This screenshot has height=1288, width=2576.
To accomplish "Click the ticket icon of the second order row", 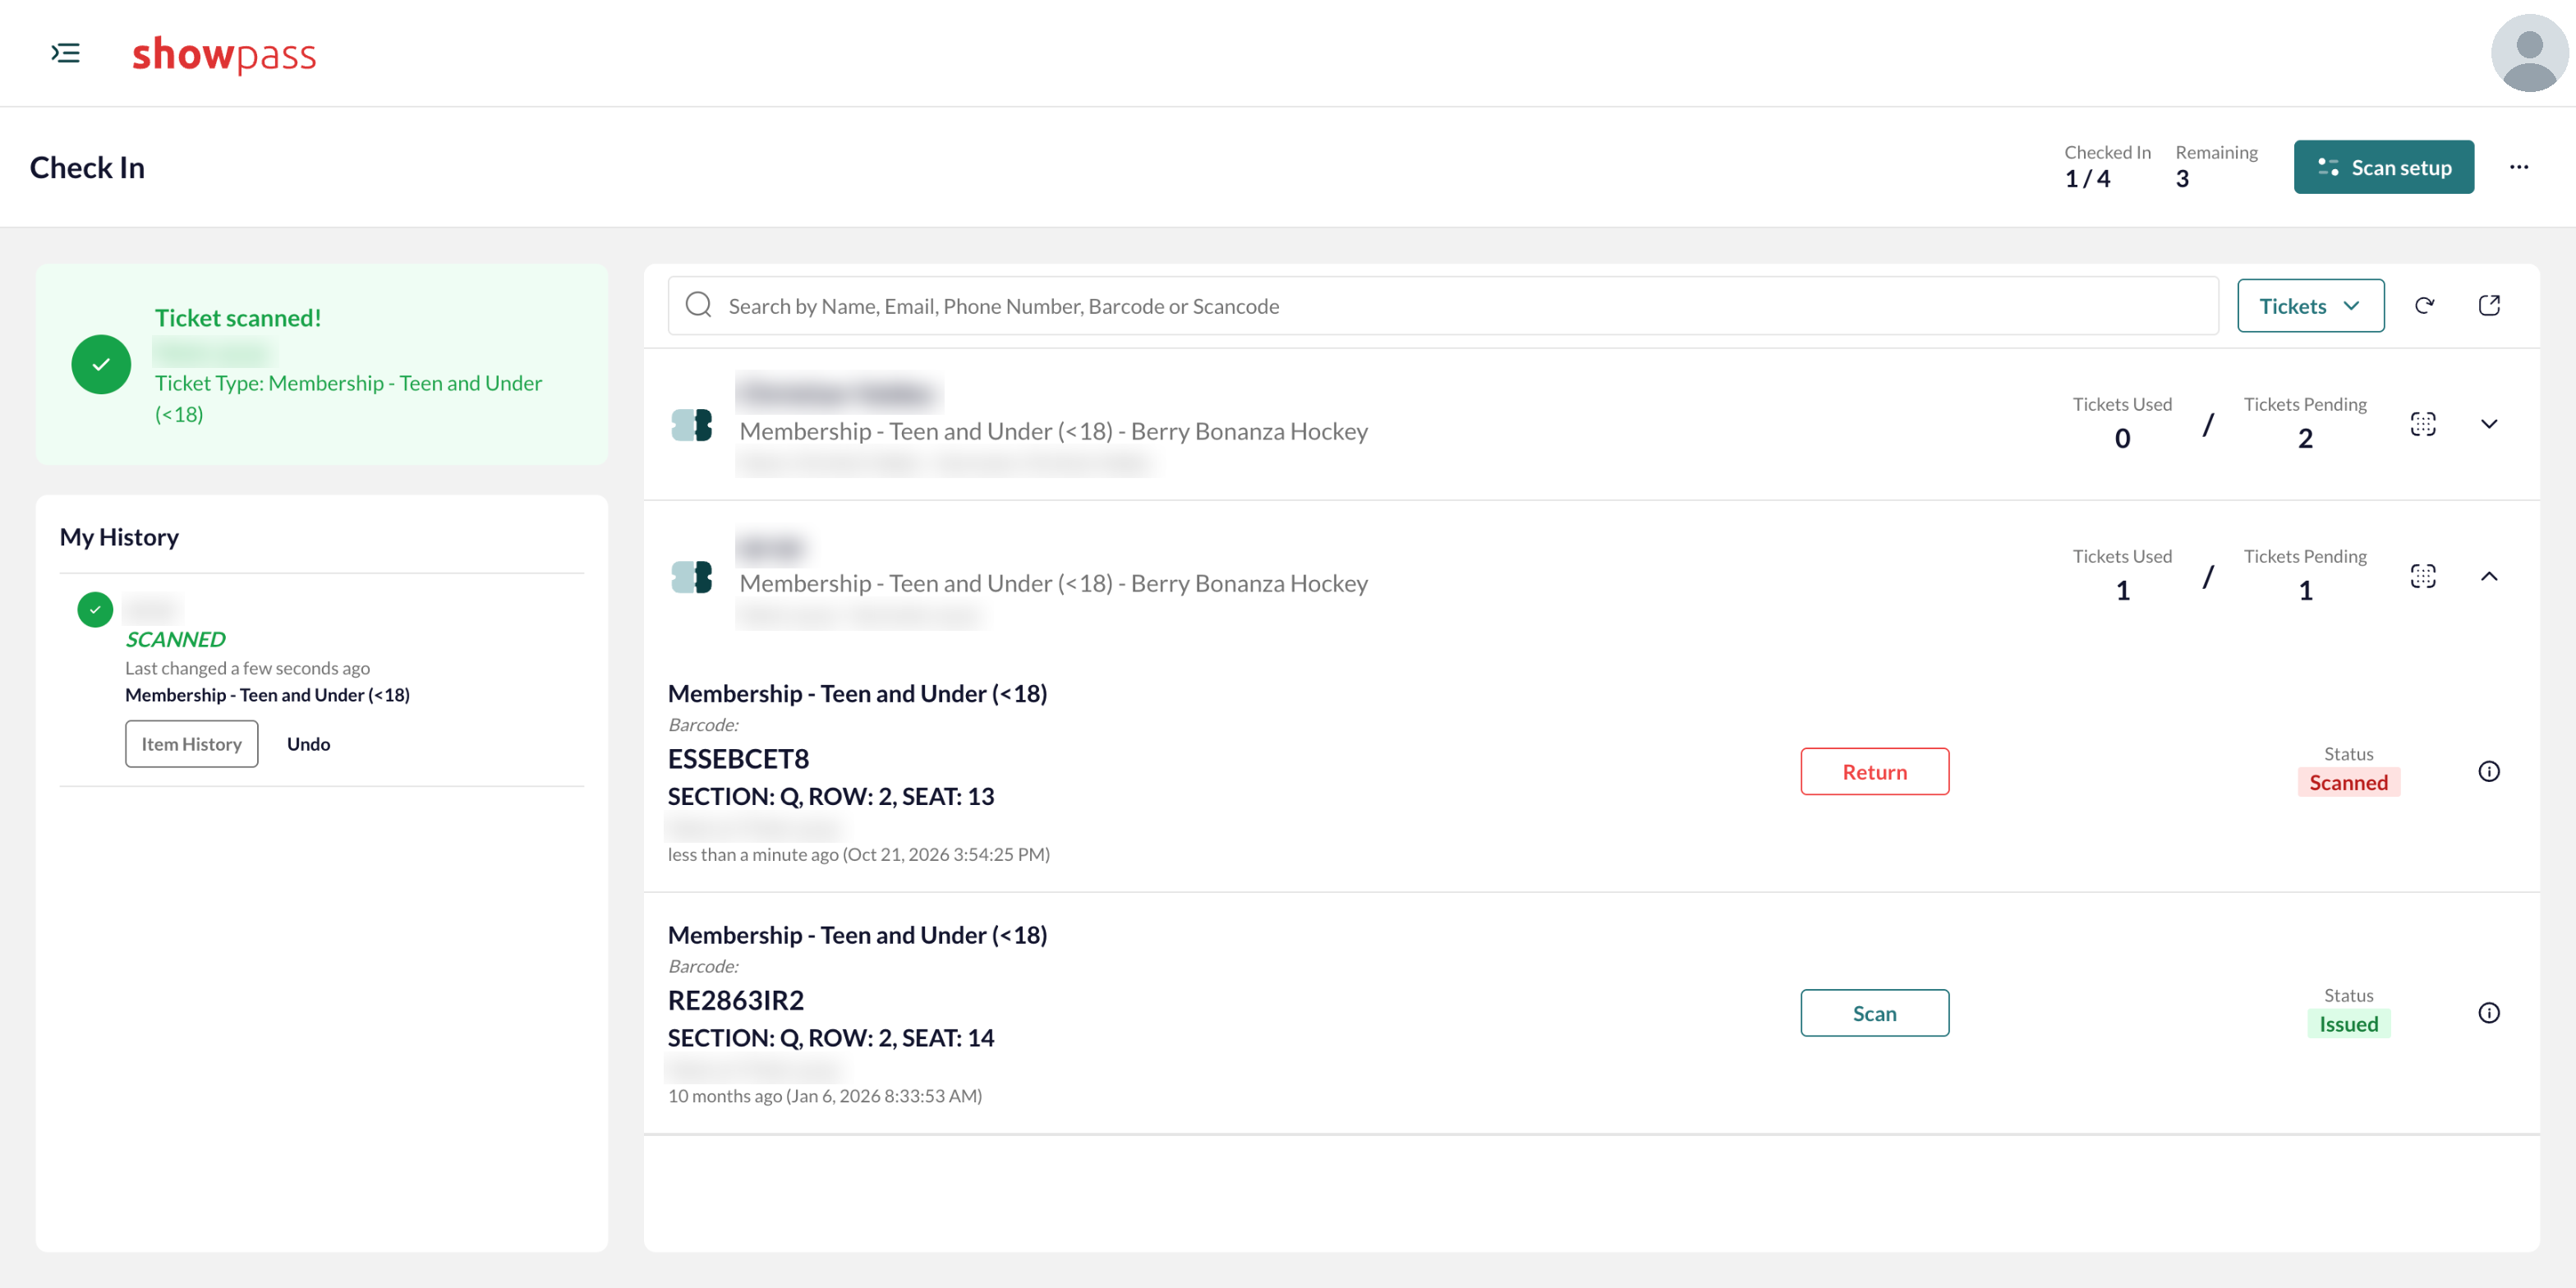I will 691,577.
